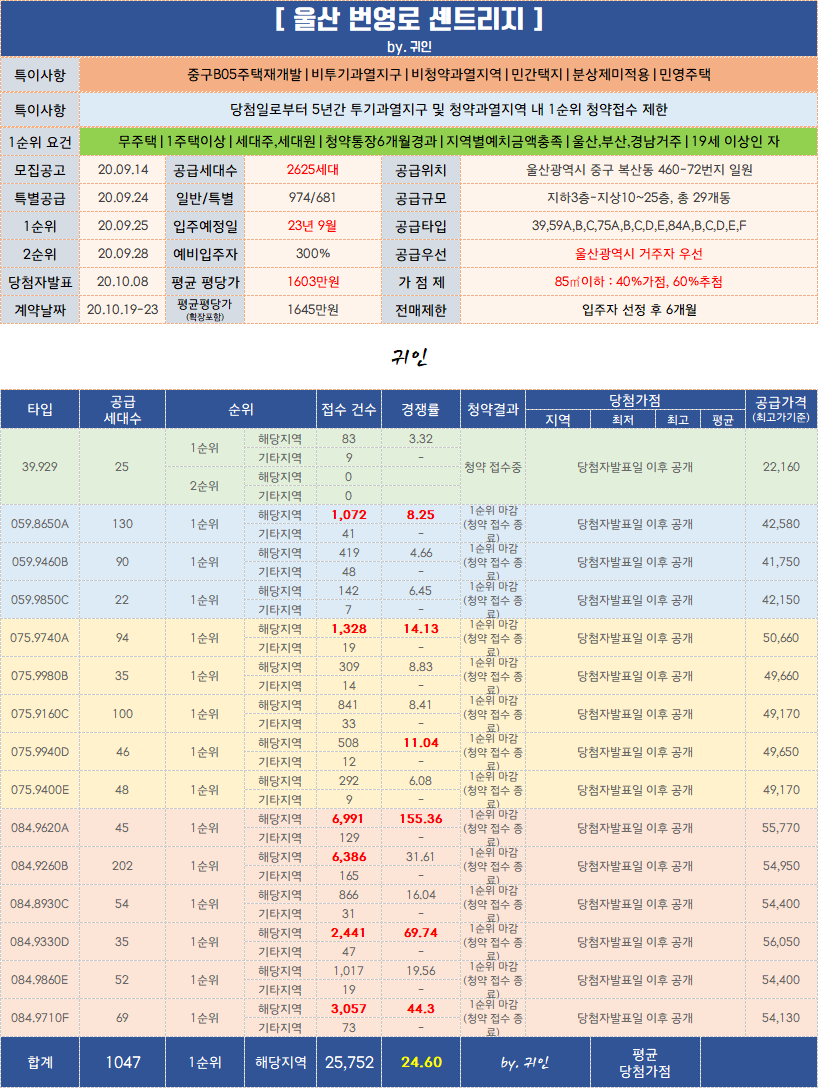Select the 20.10.08 당첨자발표 date
This screenshot has height=1088, width=818.
(x=123, y=282)
